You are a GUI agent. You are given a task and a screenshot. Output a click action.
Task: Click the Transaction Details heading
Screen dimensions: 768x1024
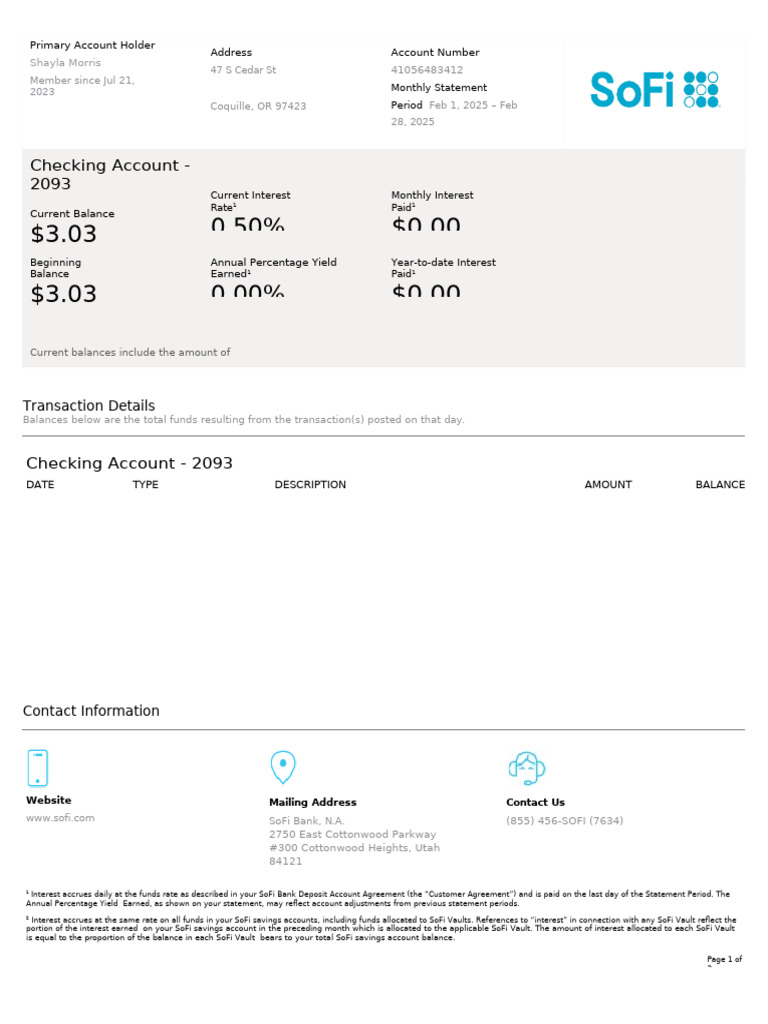[x=89, y=406]
